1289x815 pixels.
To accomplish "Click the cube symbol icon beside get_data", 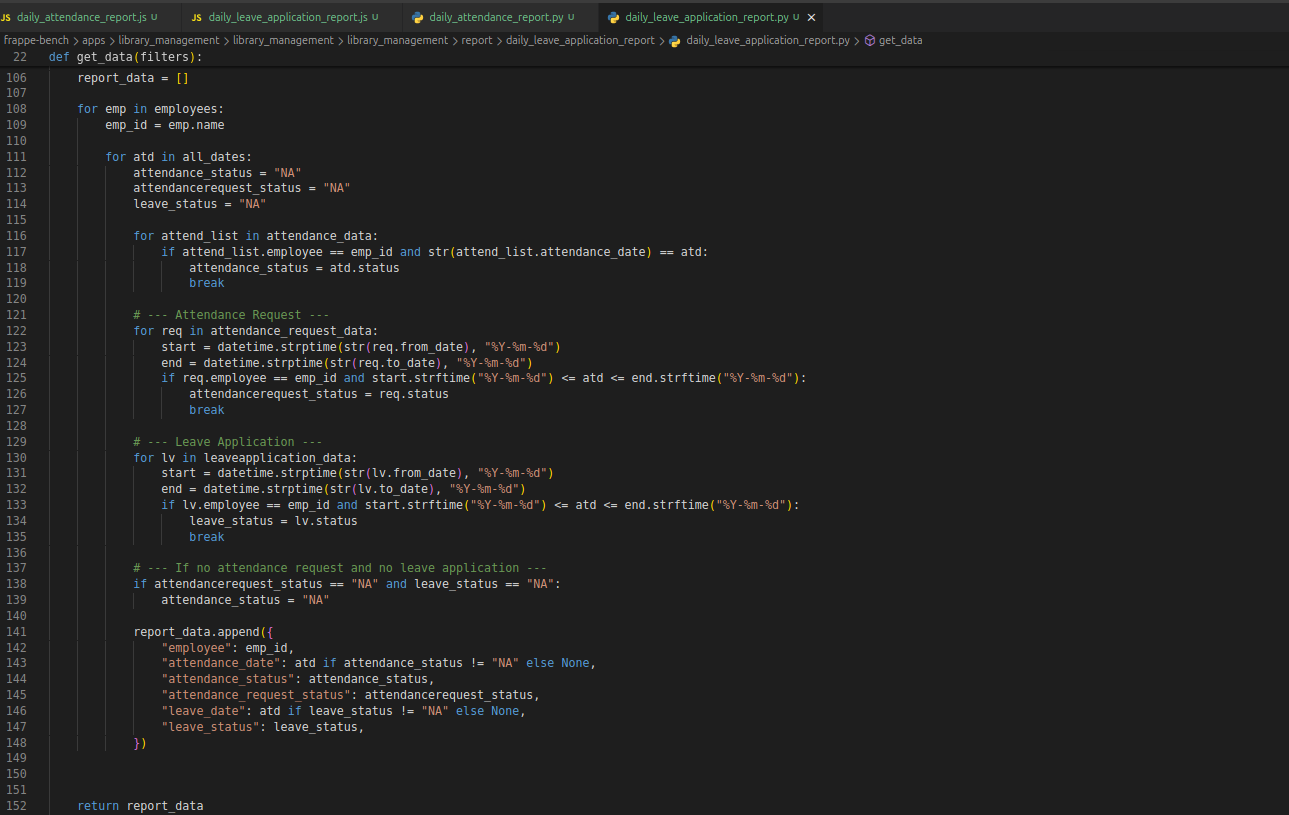I will coord(869,41).
